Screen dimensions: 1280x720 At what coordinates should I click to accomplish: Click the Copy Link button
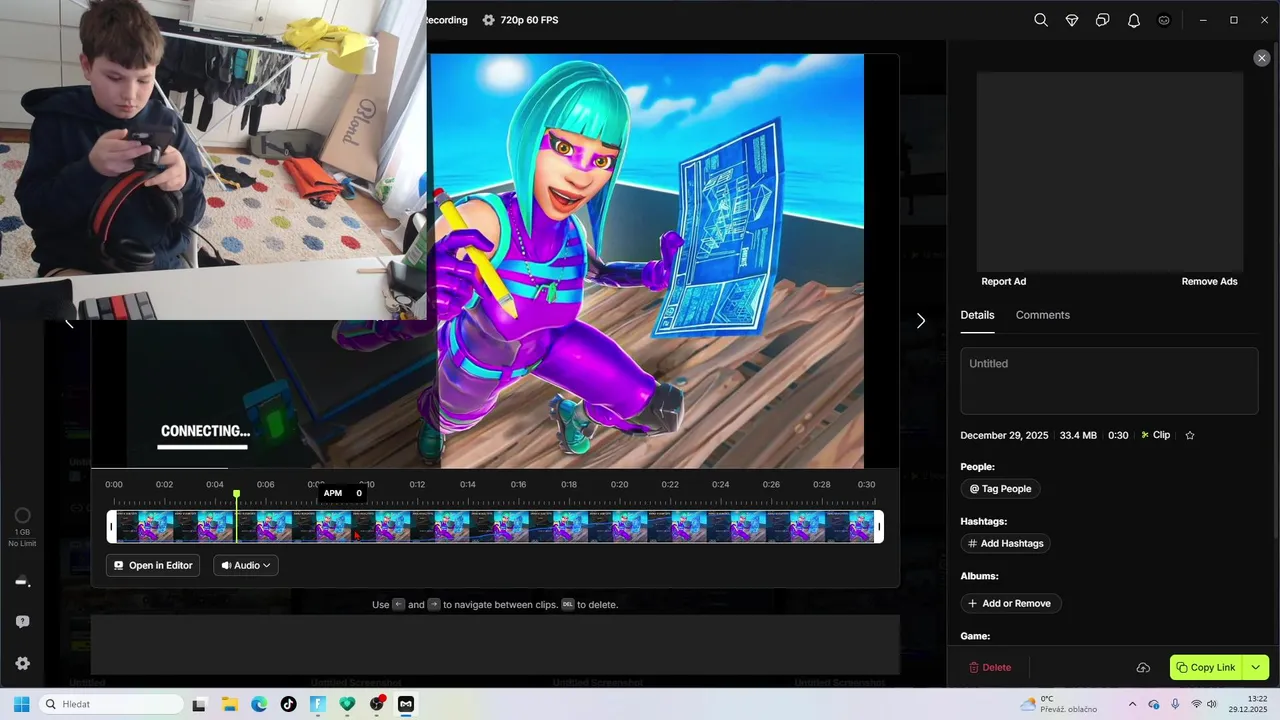click(1205, 667)
